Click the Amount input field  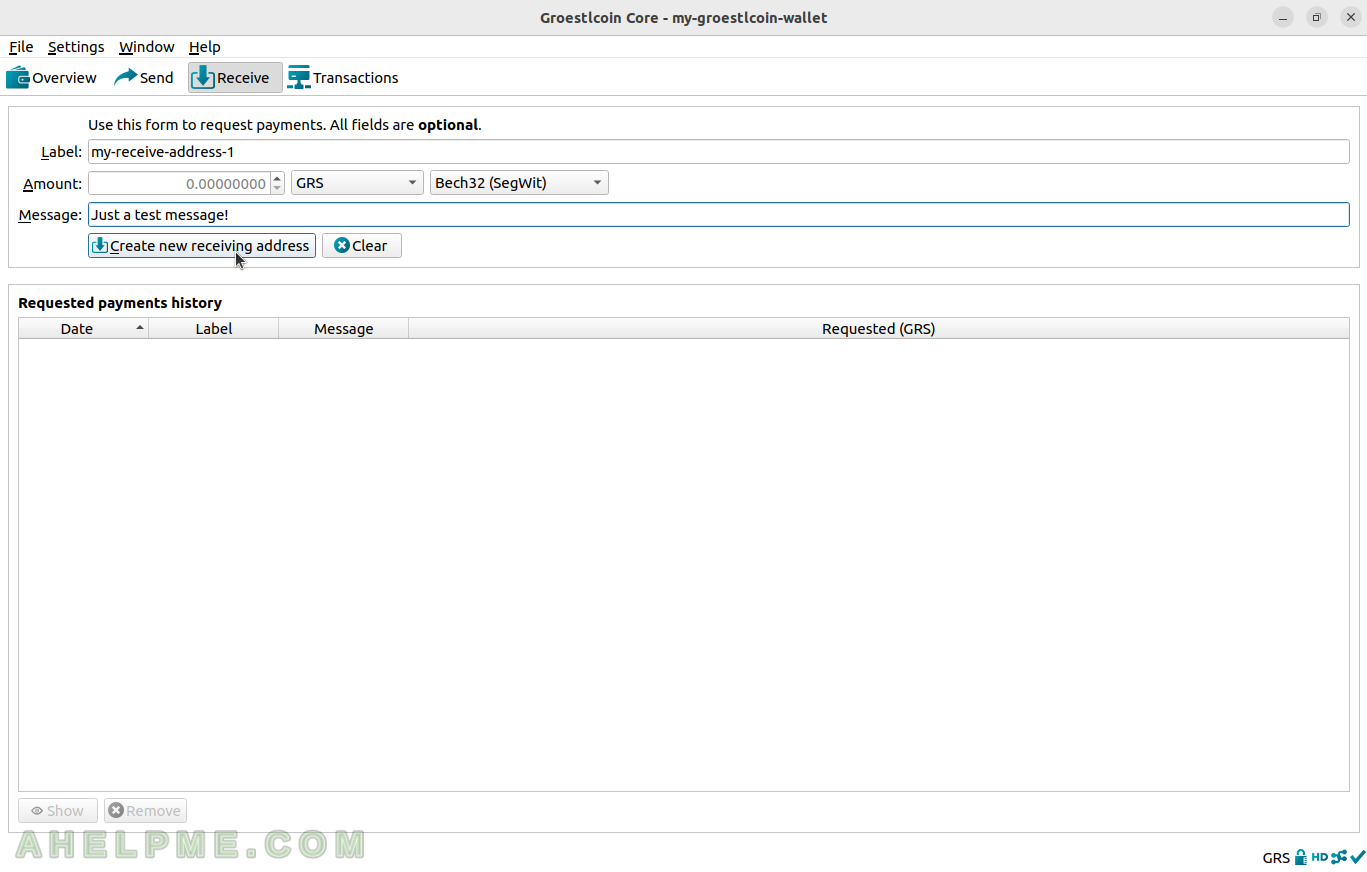[x=179, y=183]
